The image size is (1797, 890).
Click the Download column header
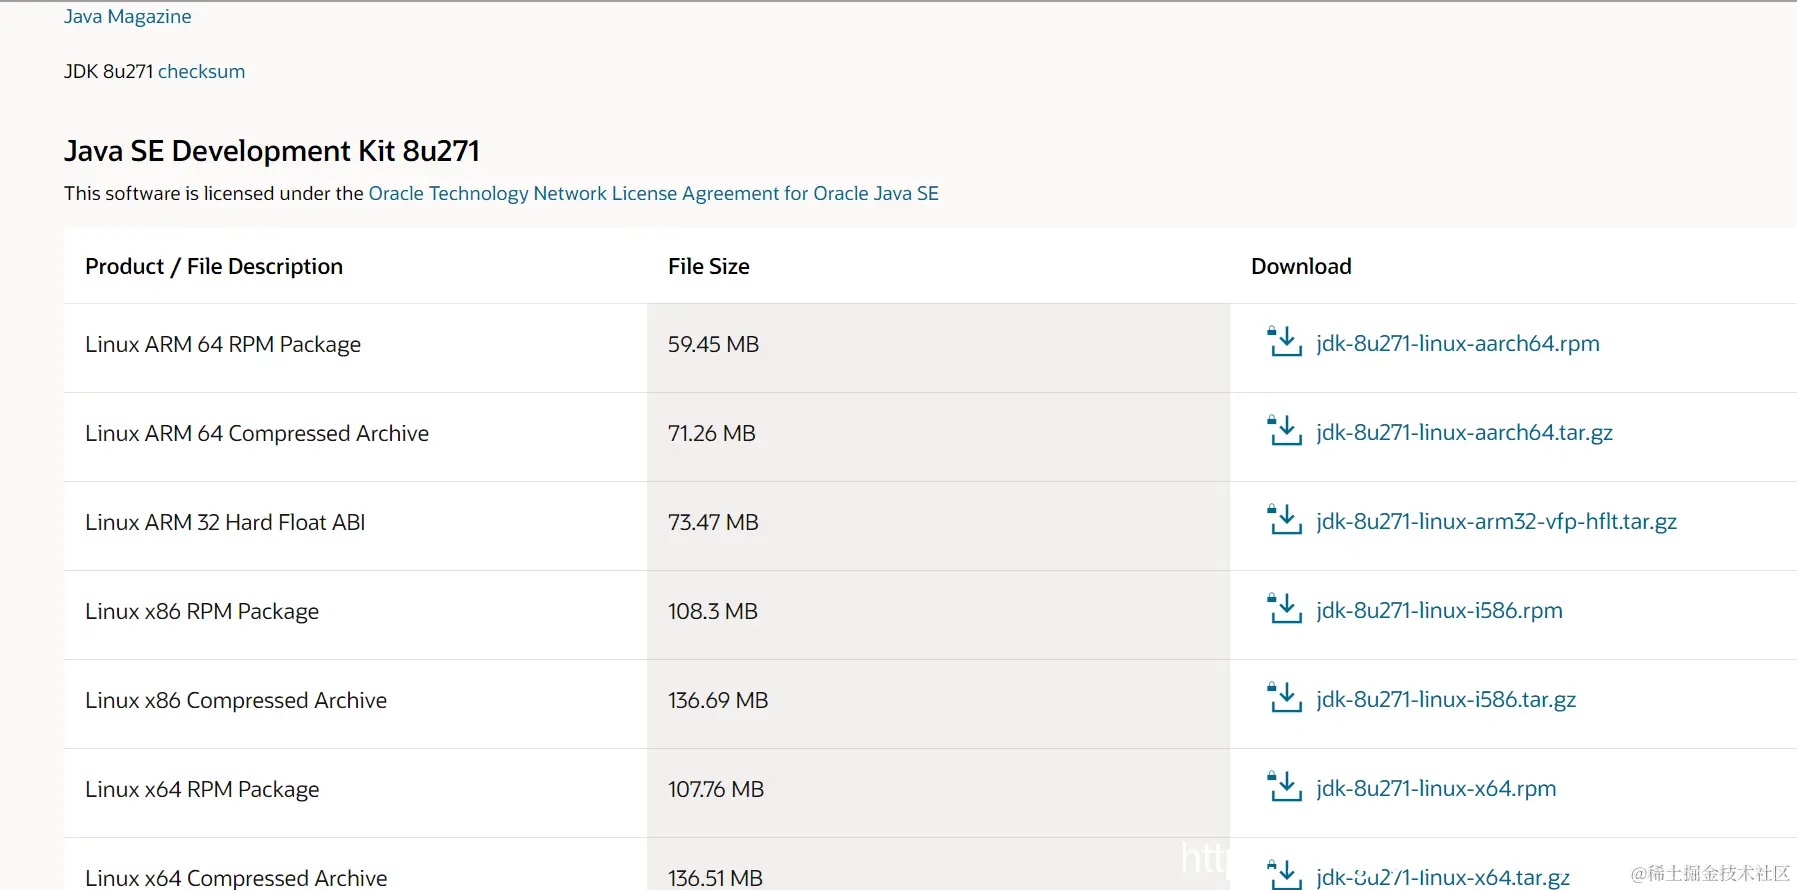pyautogui.click(x=1301, y=266)
